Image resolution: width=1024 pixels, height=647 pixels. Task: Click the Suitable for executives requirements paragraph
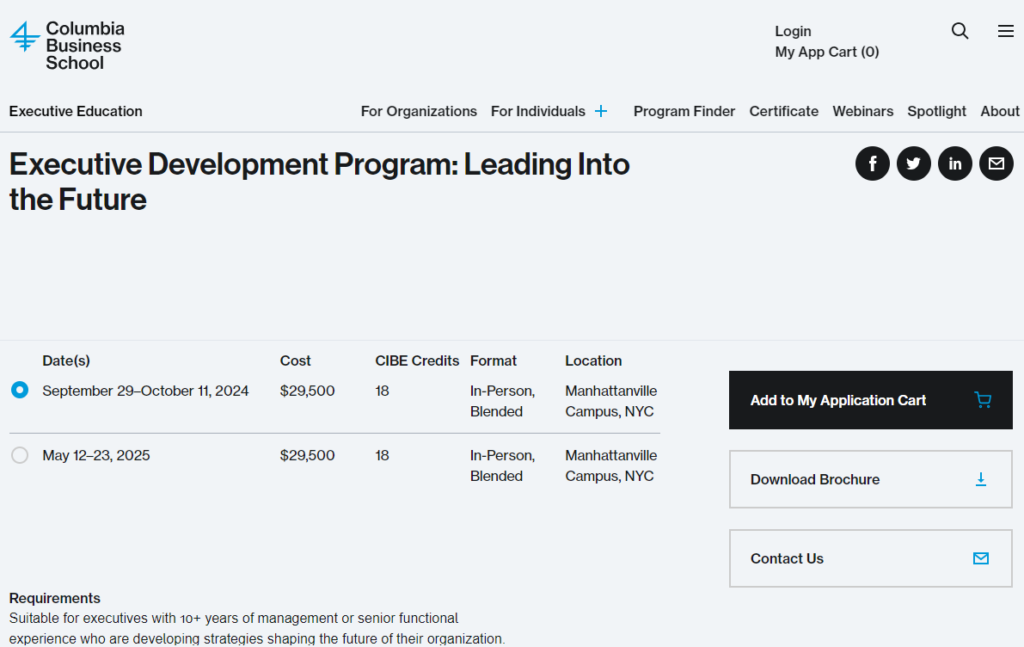pos(257,628)
